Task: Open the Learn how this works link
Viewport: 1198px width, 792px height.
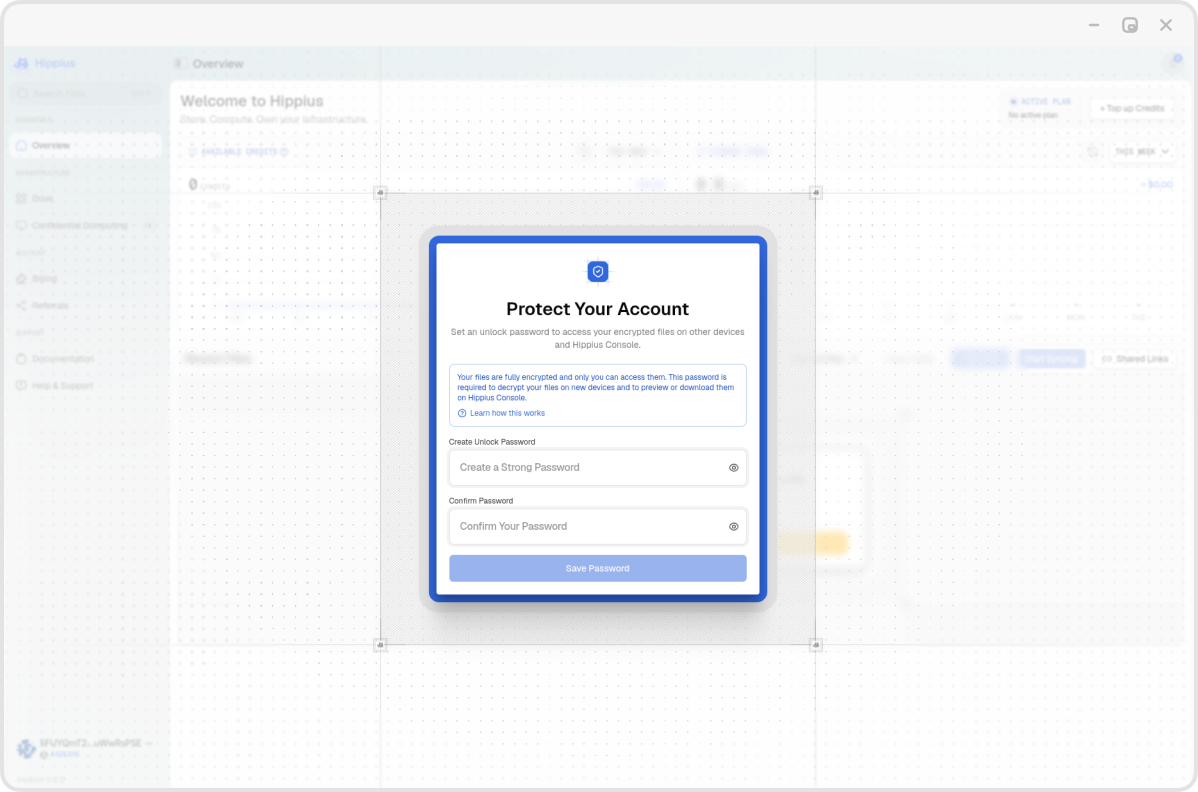Action: [x=507, y=413]
